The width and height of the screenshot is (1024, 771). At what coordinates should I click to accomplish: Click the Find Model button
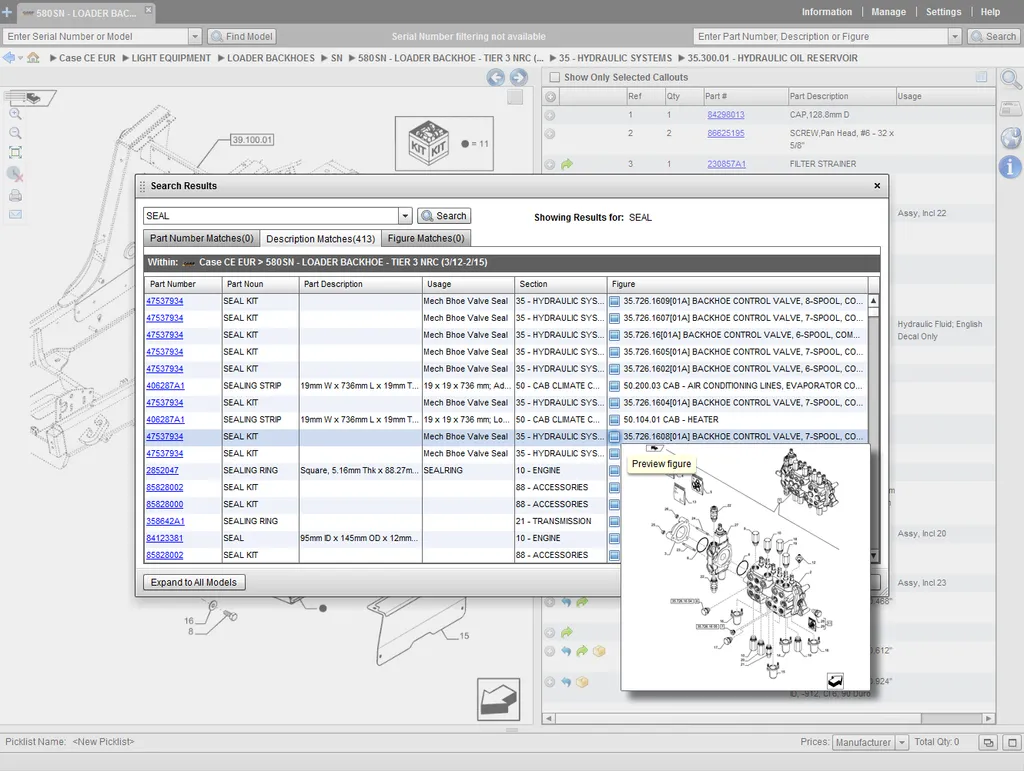point(242,37)
